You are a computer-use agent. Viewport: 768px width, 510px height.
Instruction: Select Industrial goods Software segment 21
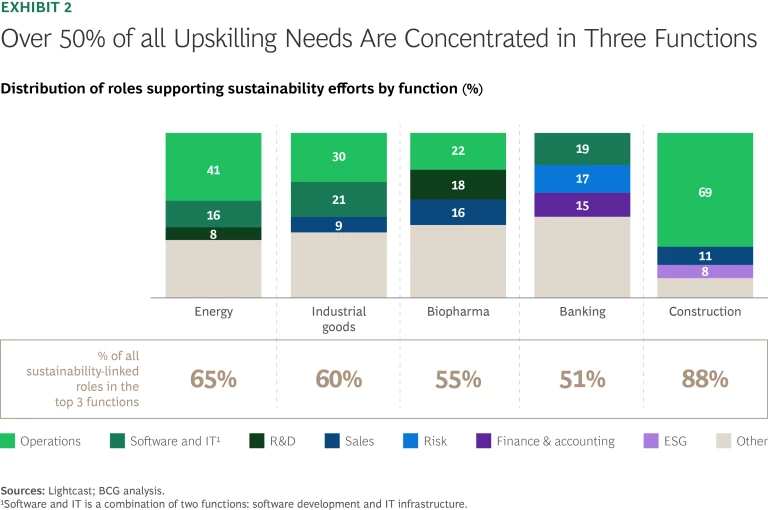pos(338,199)
